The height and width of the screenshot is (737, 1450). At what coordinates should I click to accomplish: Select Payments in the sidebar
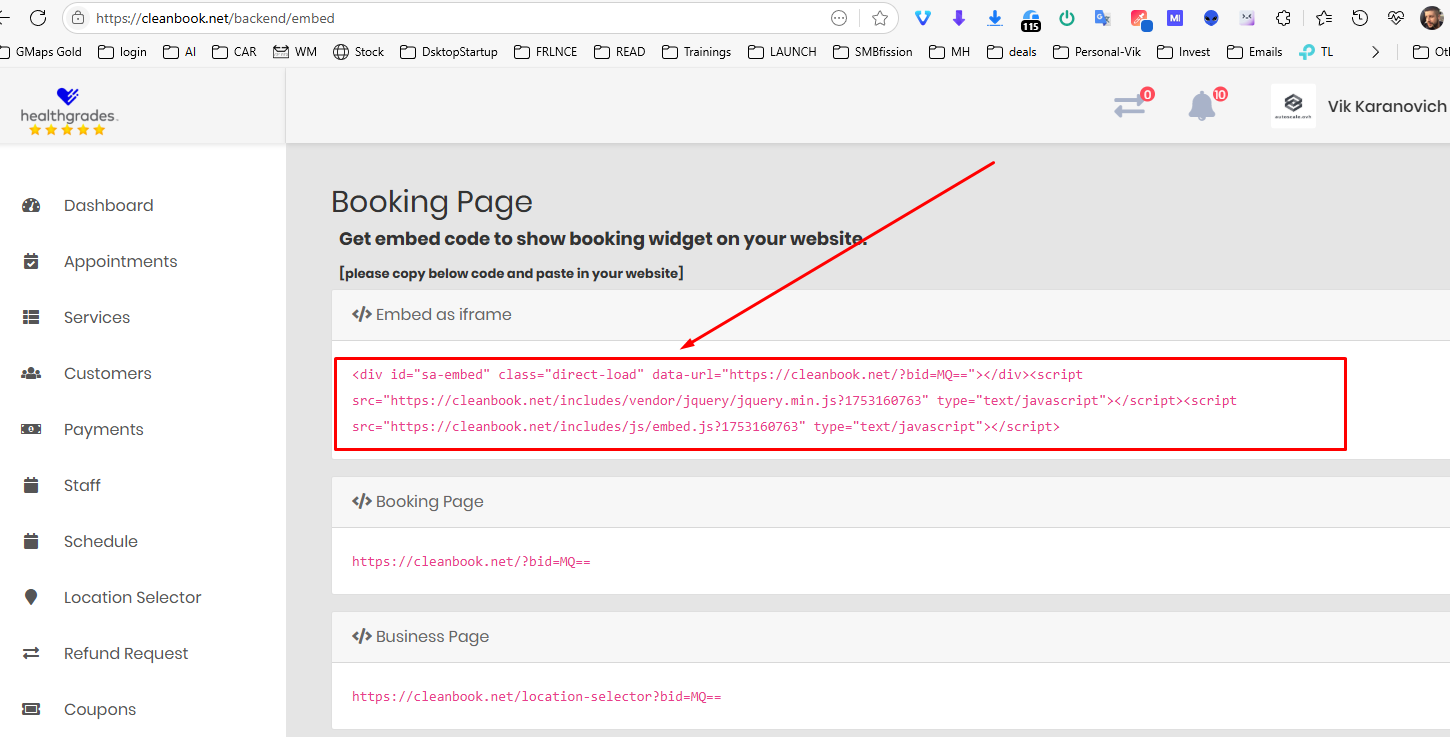[104, 429]
